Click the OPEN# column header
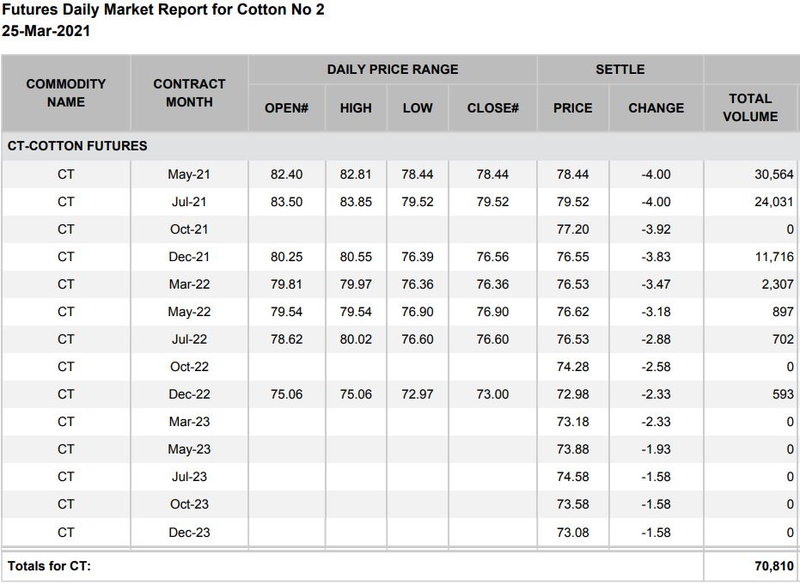 (x=286, y=108)
